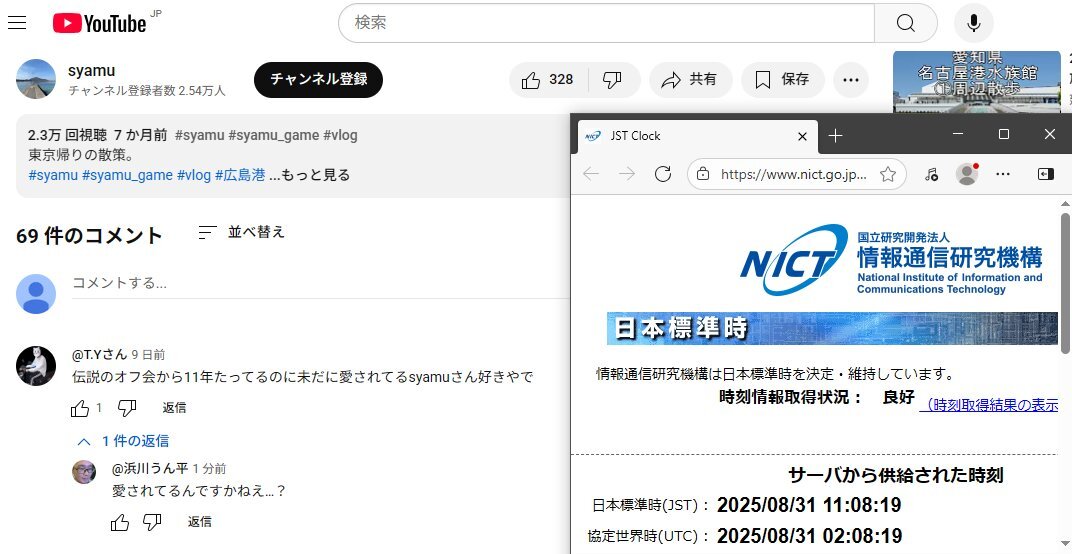Screen dimensions: 1072x554
Task: Open the #syamu_game hashtag in the gray header line
Action: tap(273, 135)
